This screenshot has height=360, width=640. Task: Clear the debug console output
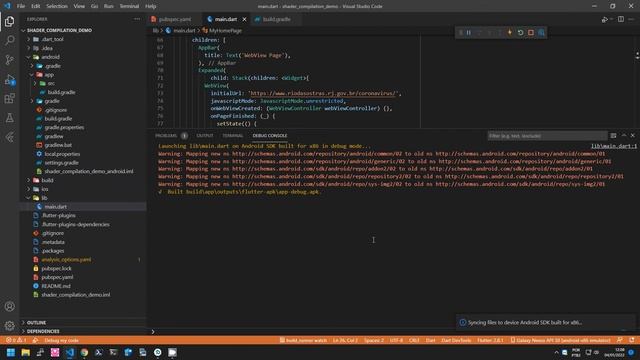613,136
